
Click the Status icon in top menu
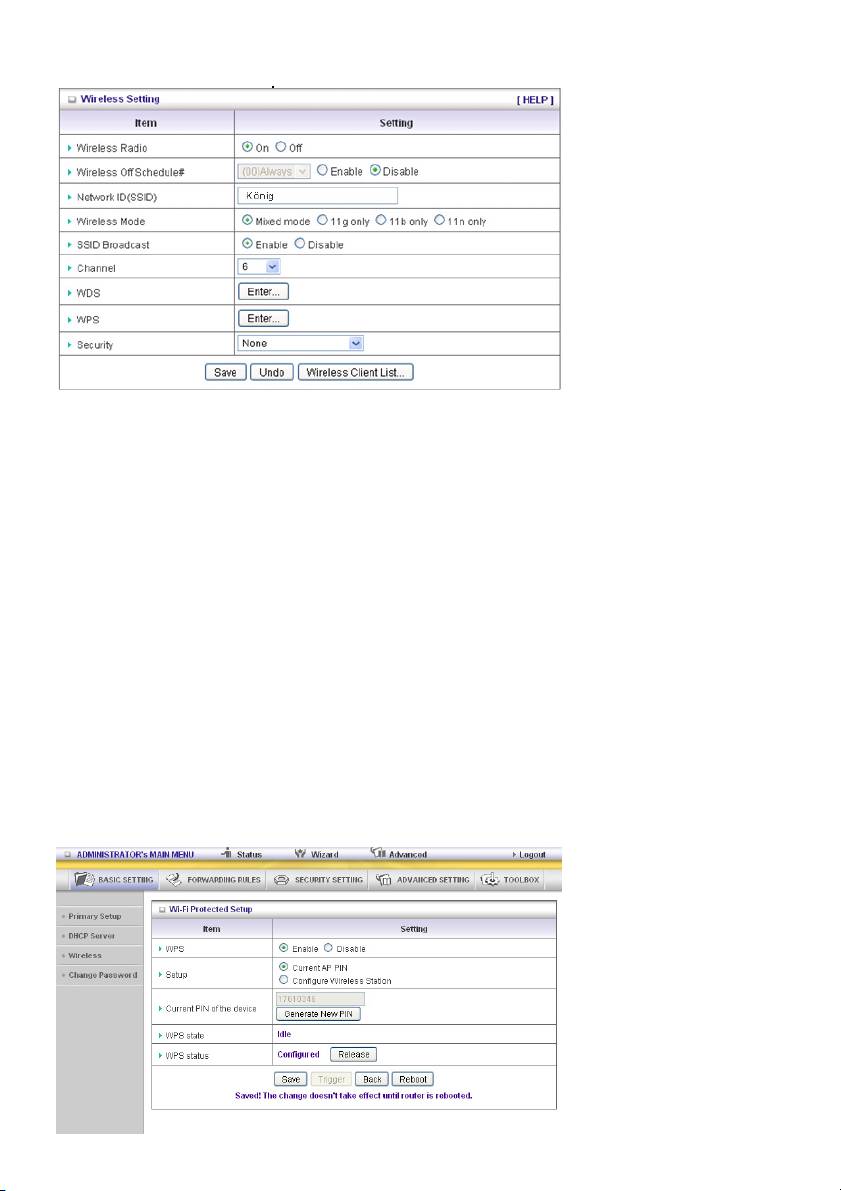227,854
